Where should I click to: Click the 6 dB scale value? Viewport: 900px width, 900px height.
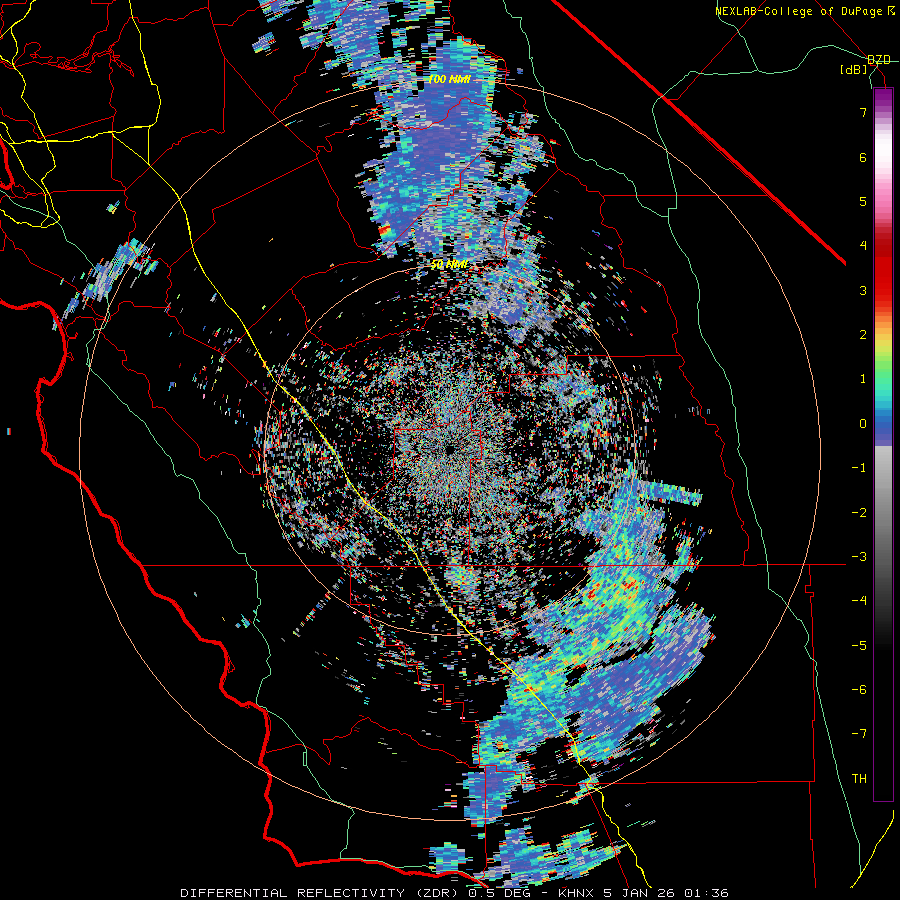point(863,157)
